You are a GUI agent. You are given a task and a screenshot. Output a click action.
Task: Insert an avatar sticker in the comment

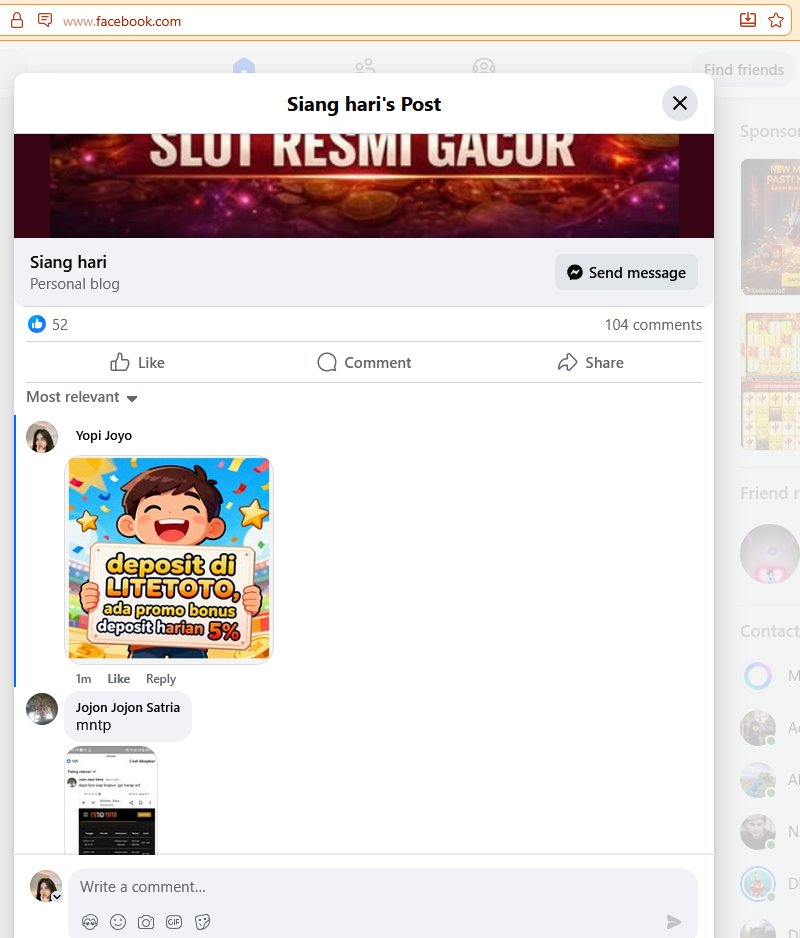coord(90,922)
